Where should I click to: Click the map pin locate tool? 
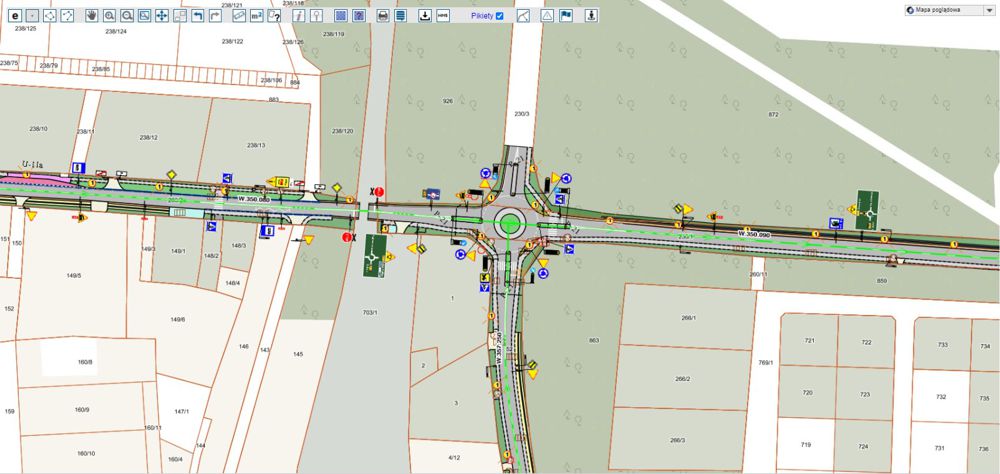click(x=316, y=16)
